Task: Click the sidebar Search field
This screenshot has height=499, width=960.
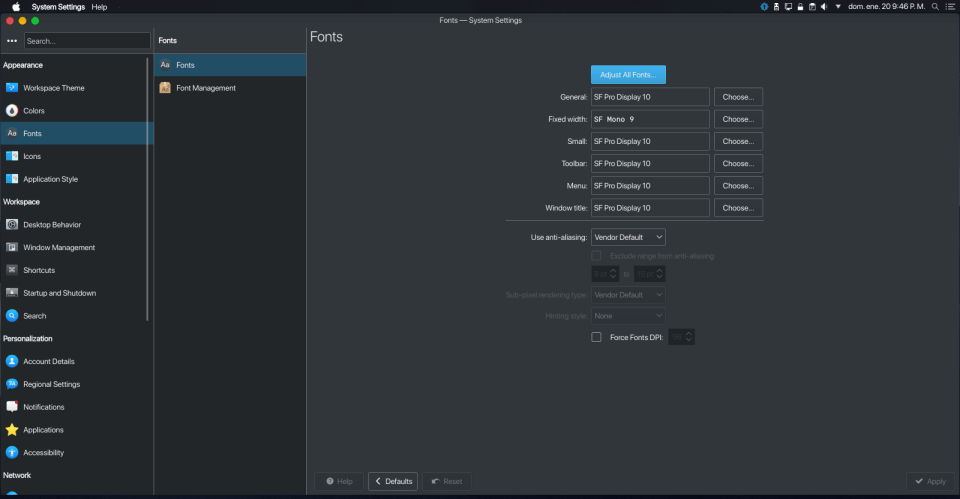Action: (87, 41)
